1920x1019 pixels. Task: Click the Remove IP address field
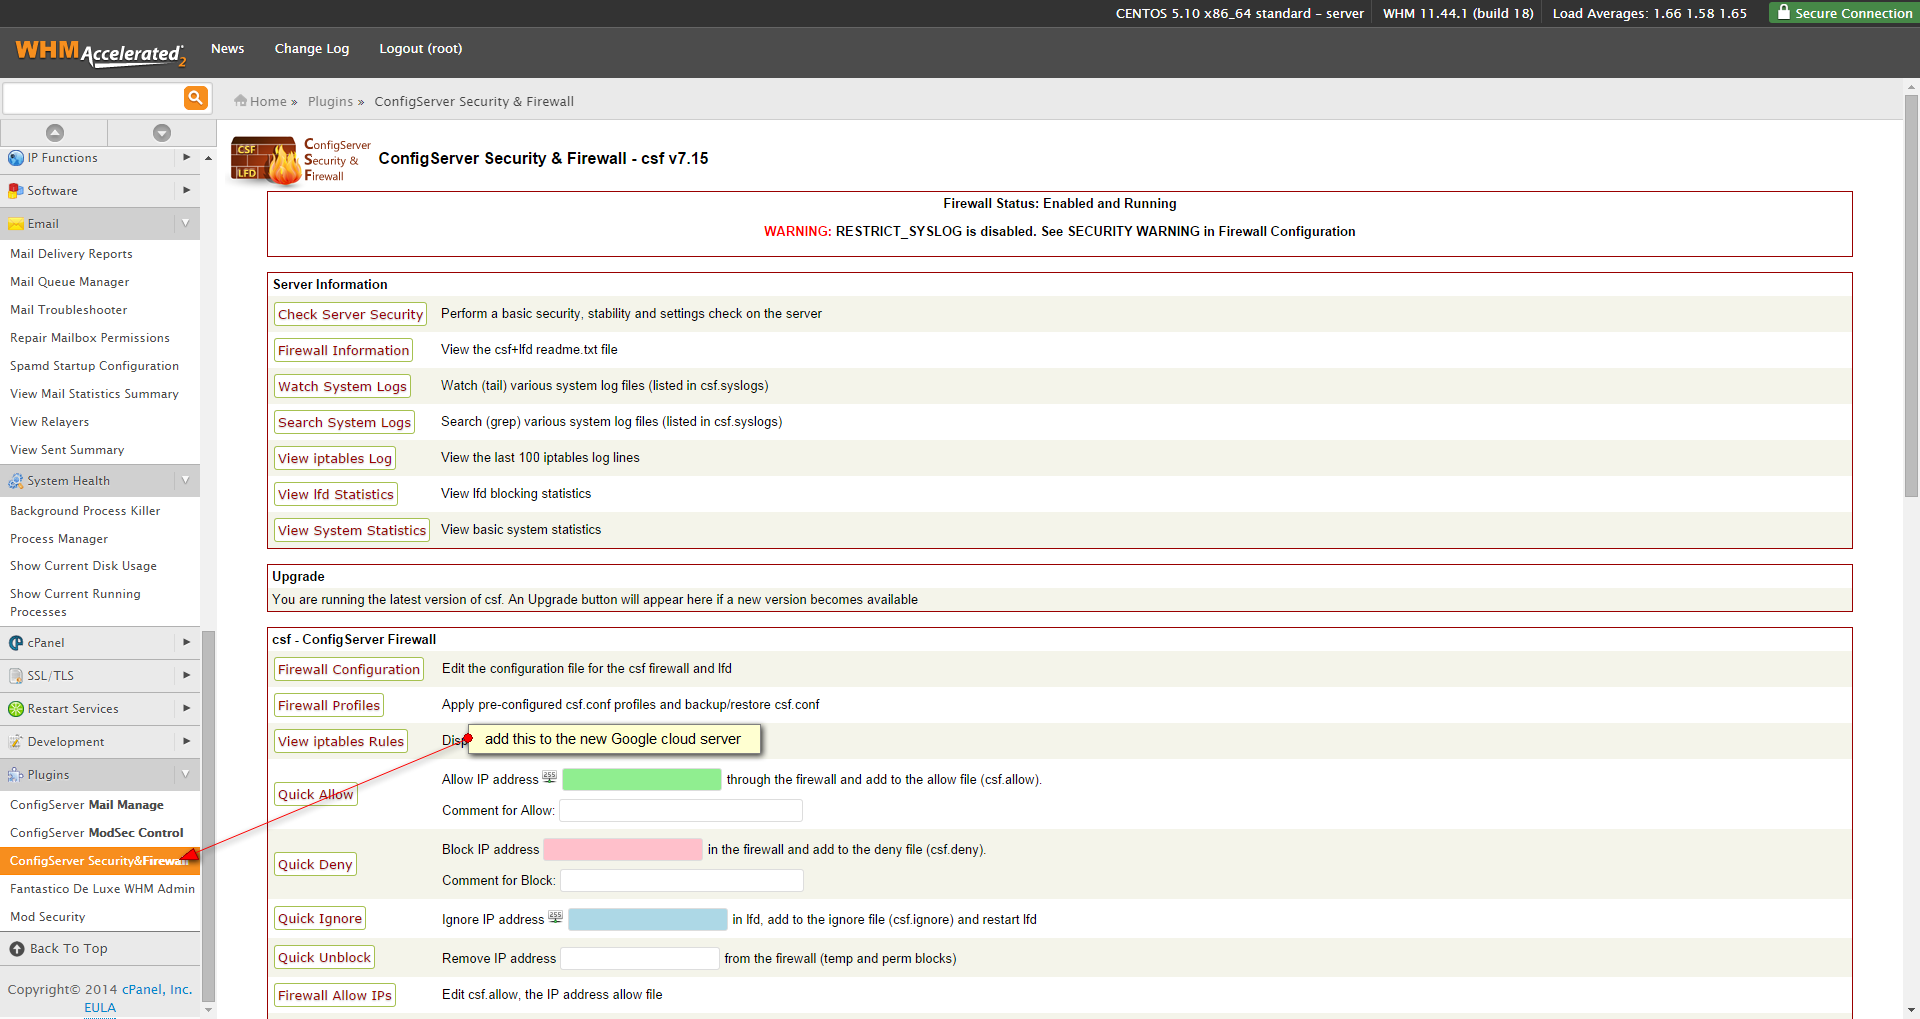click(640, 959)
